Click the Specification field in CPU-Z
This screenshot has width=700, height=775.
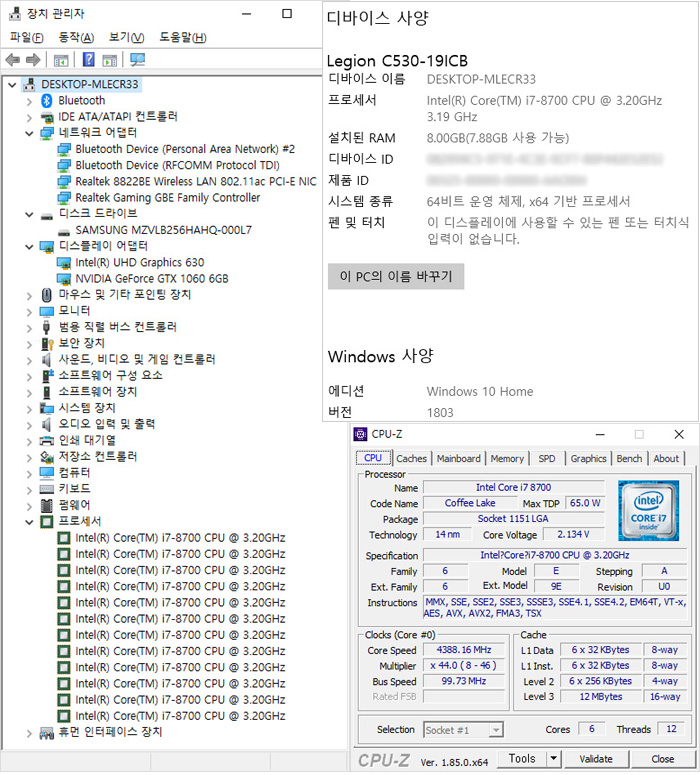coord(555,555)
